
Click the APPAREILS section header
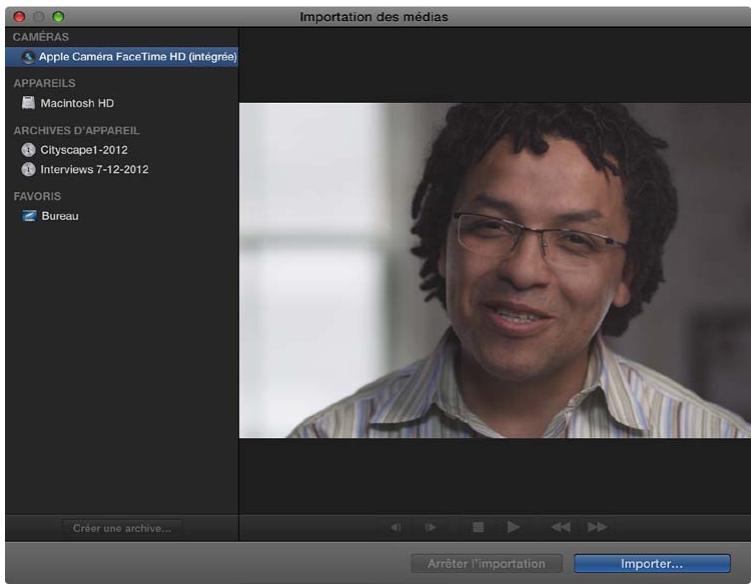click(45, 83)
